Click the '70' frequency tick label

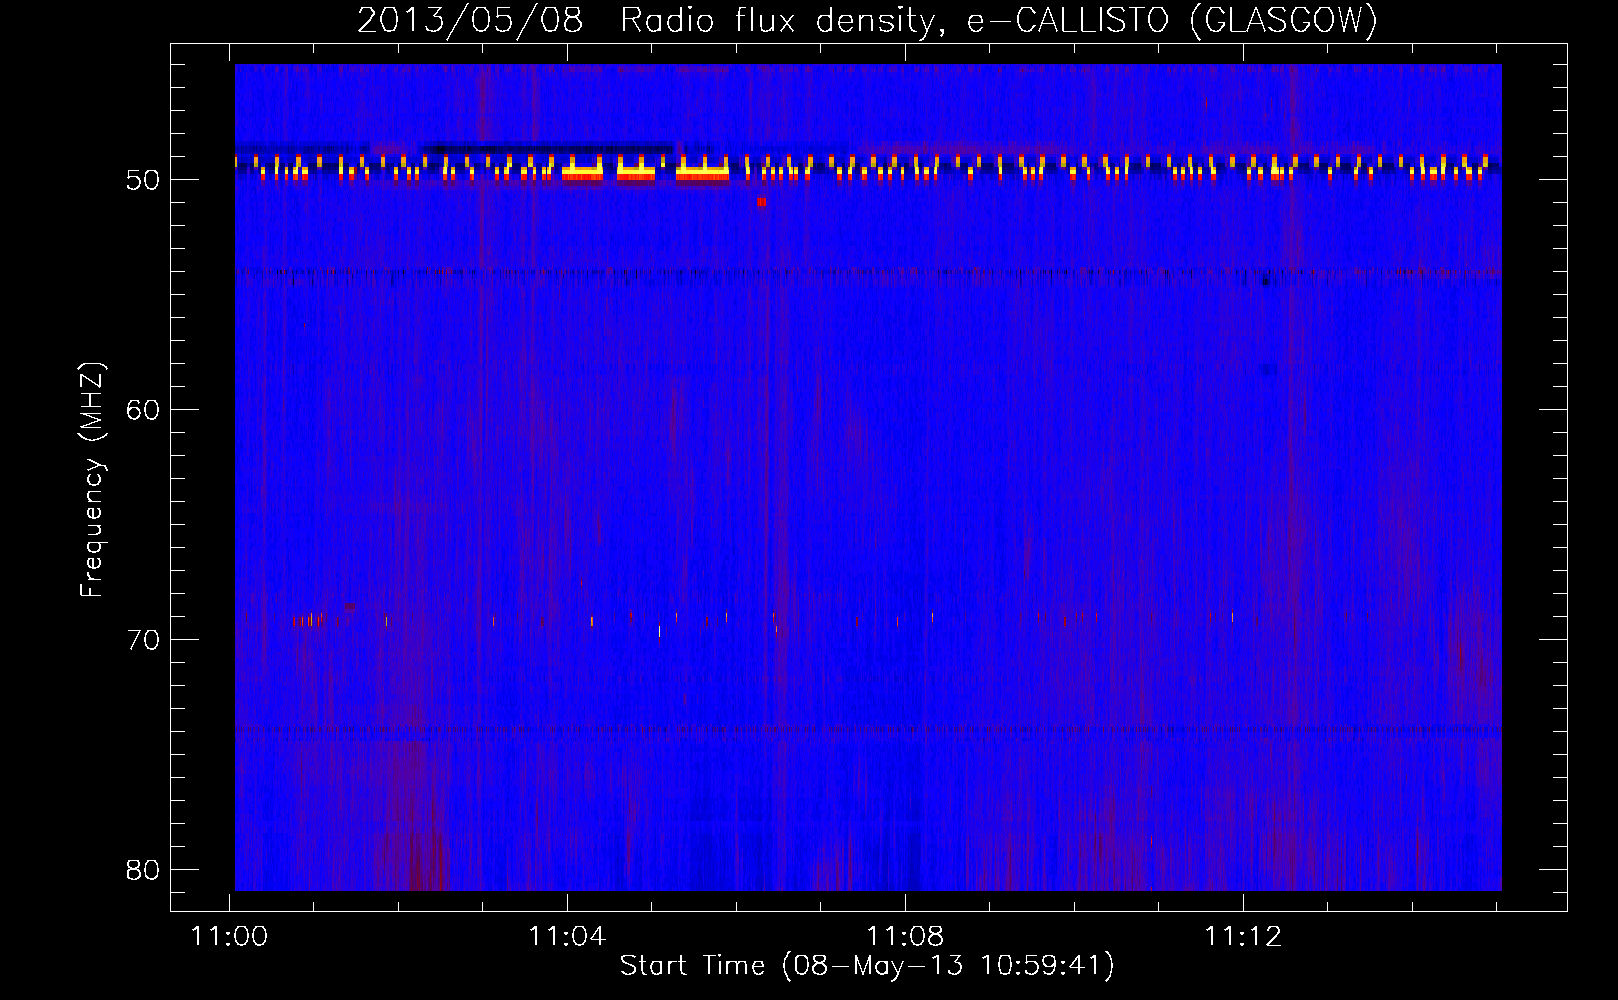point(143,640)
